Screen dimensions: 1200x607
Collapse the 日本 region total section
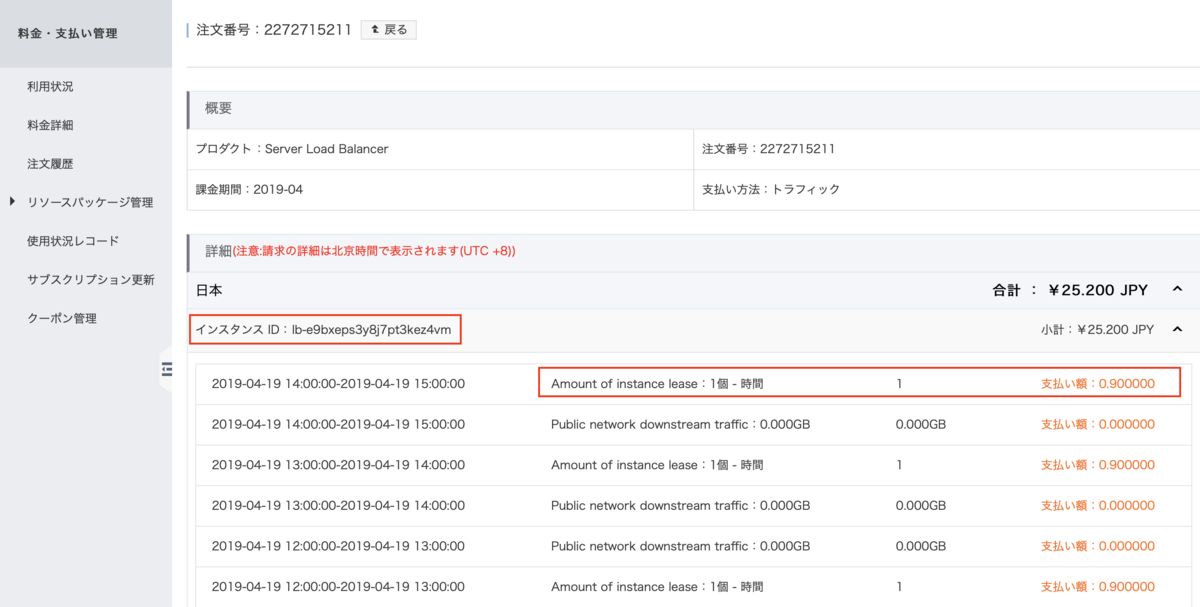click(x=1176, y=290)
